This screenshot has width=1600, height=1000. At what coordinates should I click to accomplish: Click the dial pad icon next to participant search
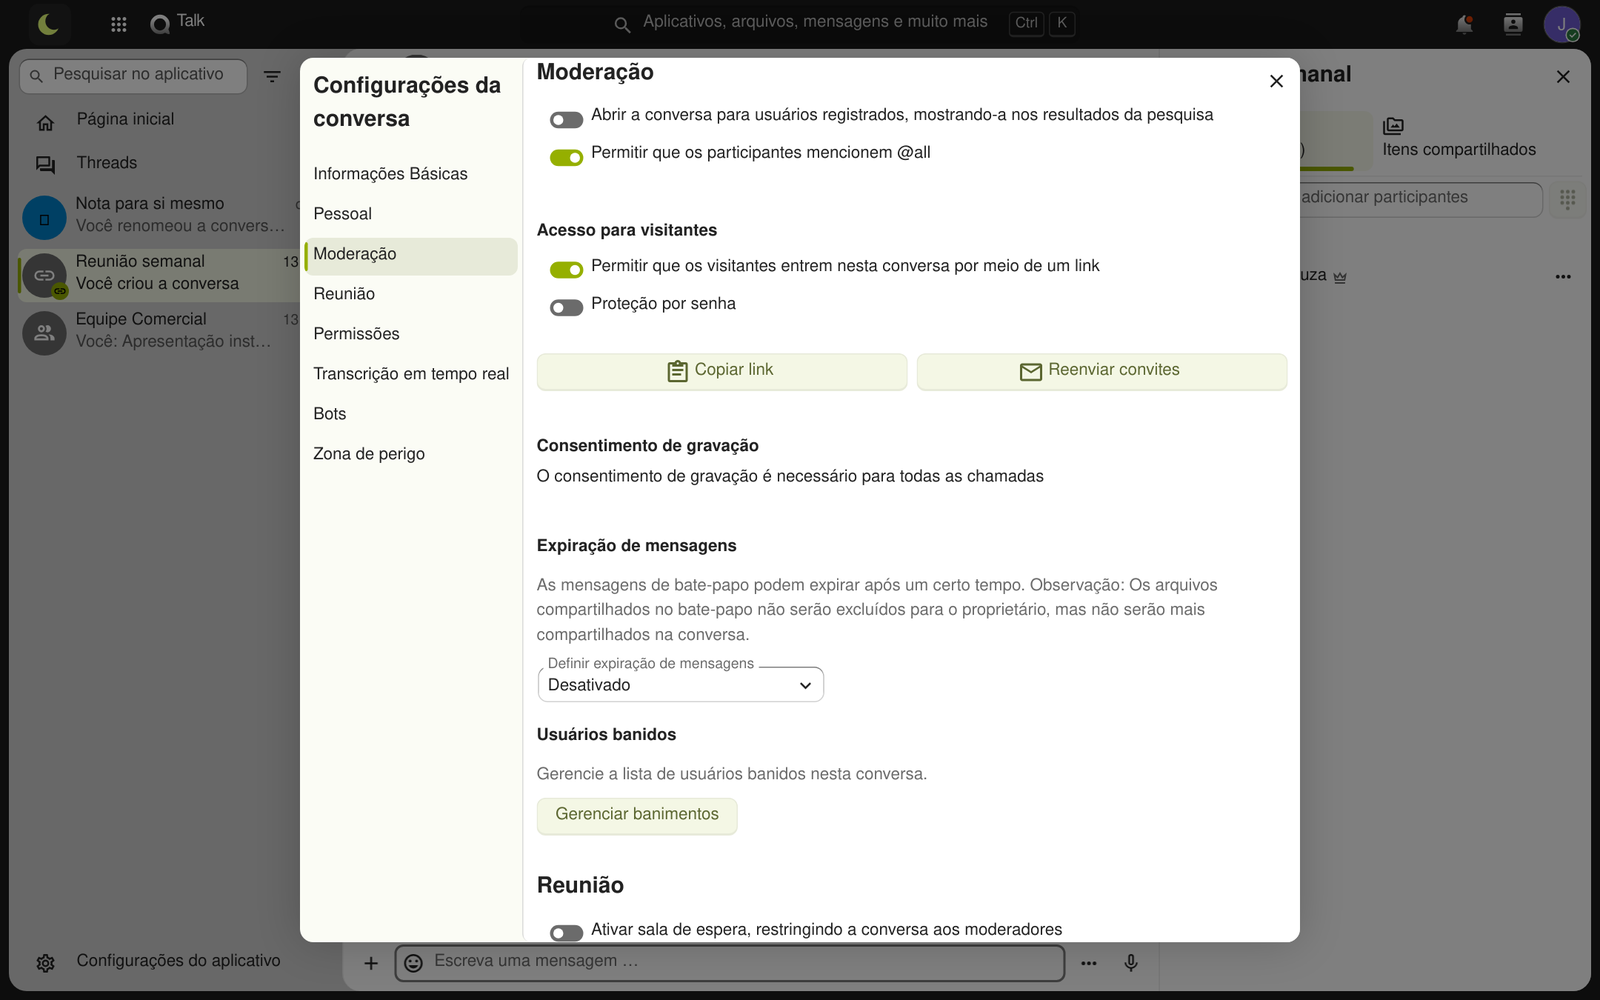tap(1568, 199)
